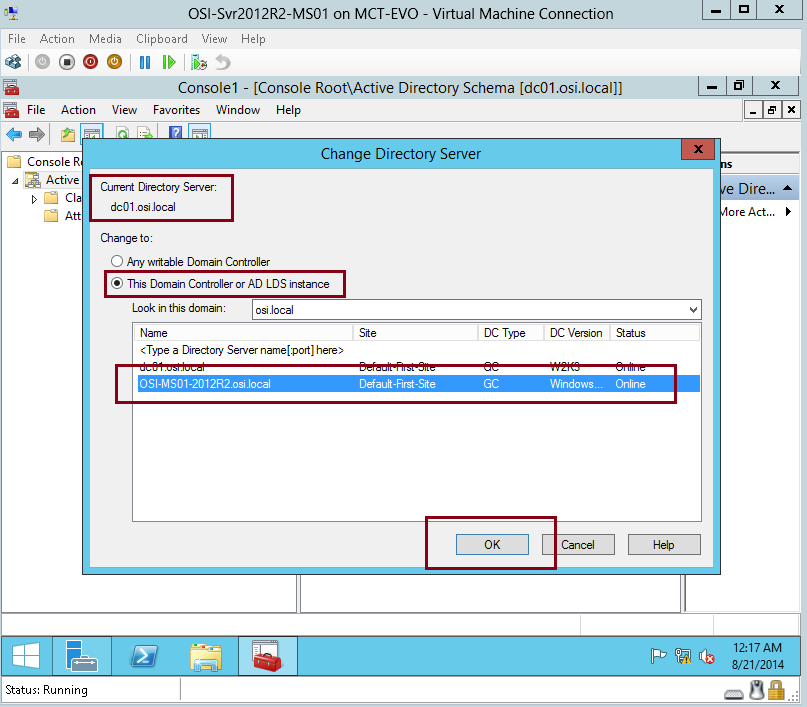
Task: Click the green Reset/Start play icon
Action: pos(168,62)
